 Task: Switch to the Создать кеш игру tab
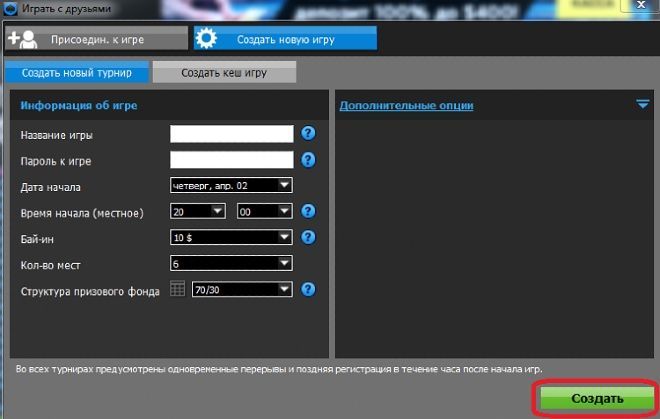coord(224,73)
